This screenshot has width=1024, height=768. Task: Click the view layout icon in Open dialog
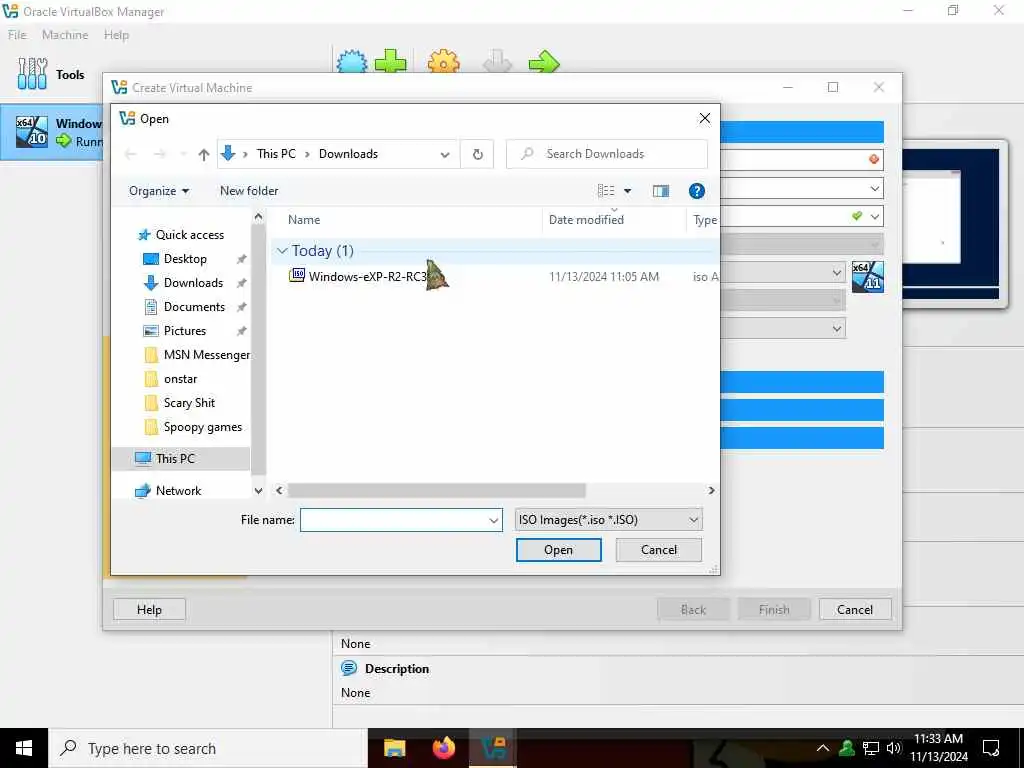tap(606, 191)
